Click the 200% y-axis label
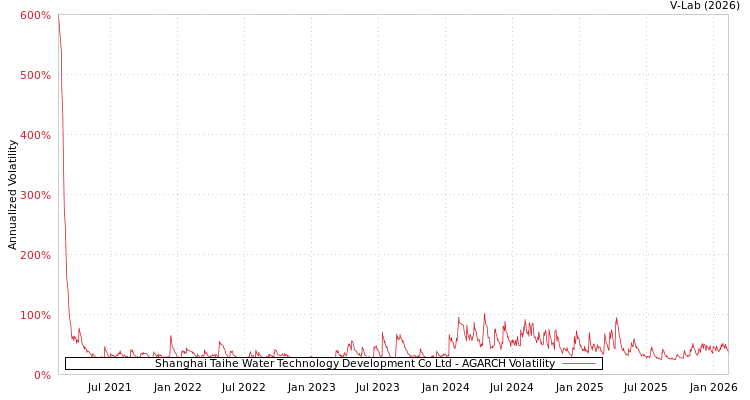Image resolution: width=750 pixels, height=400 pixels. [x=35, y=255]
